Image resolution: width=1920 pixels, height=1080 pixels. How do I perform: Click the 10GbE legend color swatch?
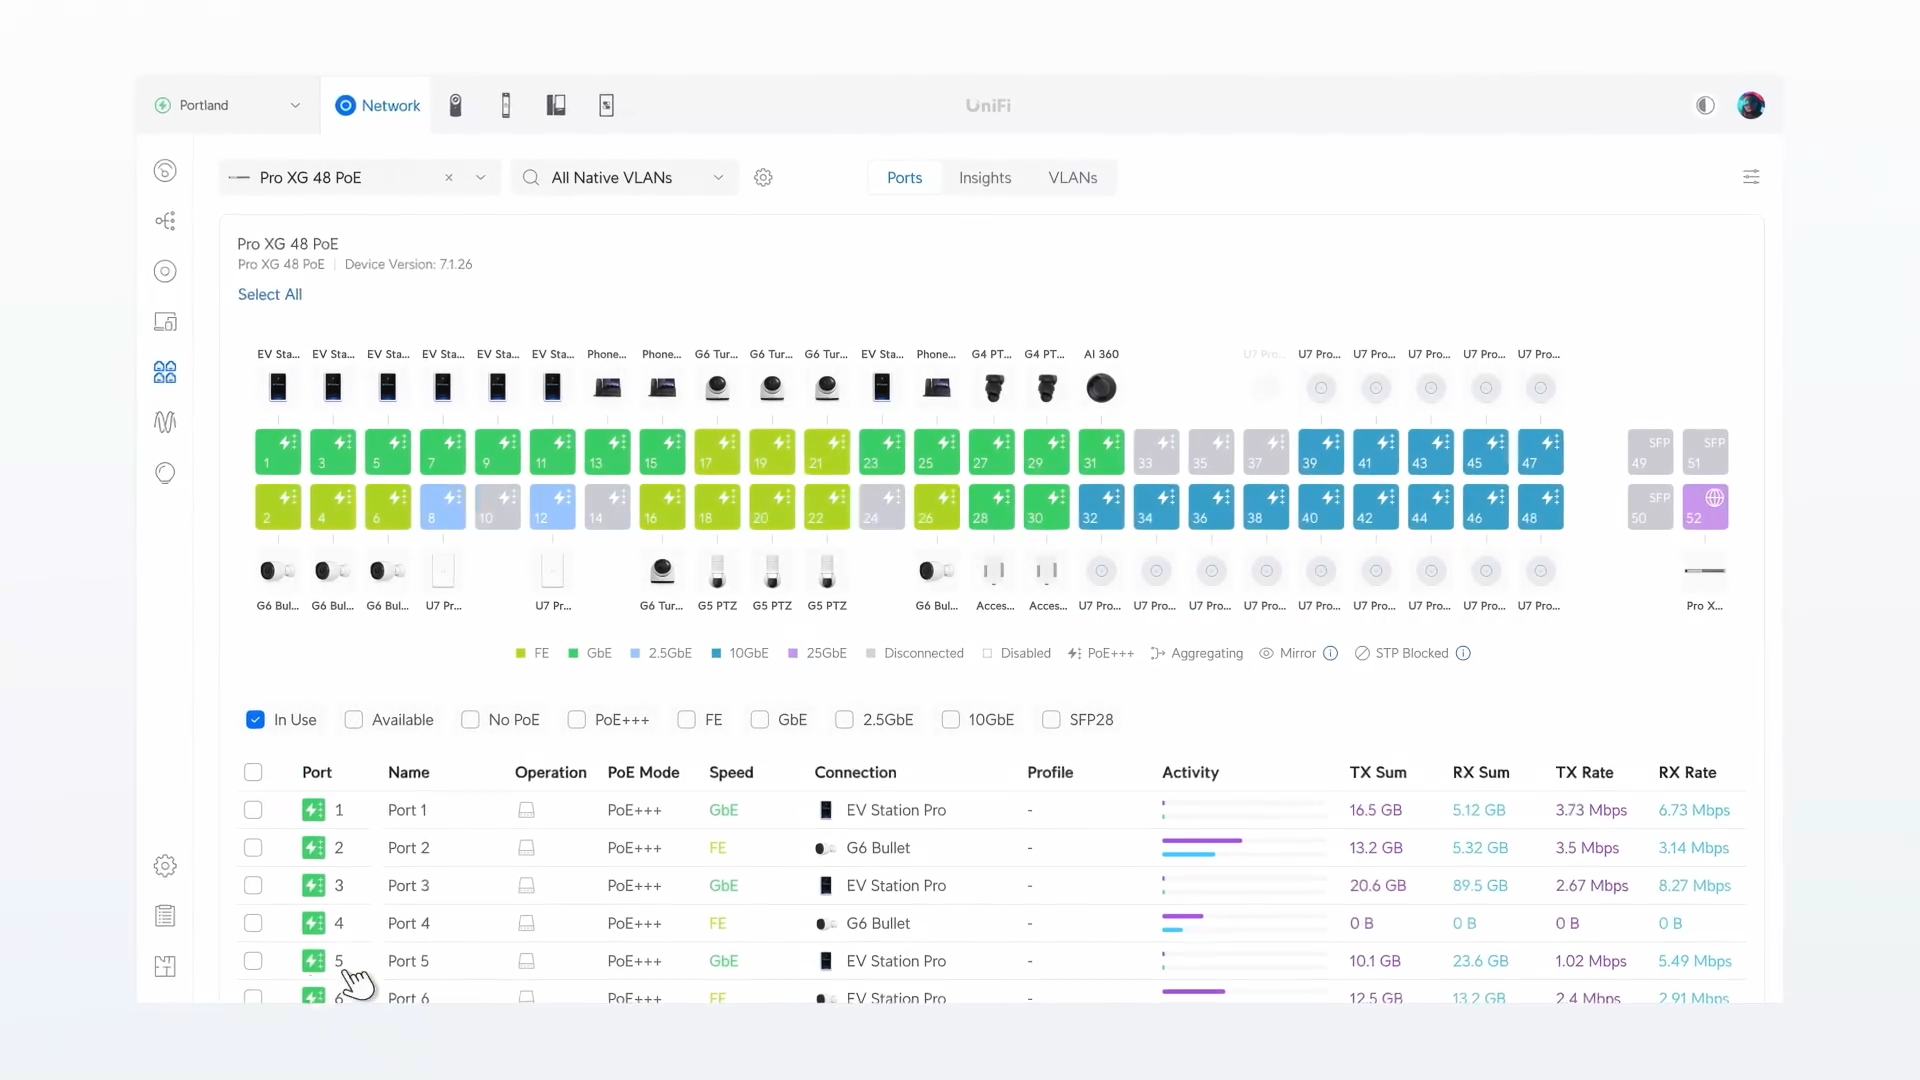tap(716, 653)
